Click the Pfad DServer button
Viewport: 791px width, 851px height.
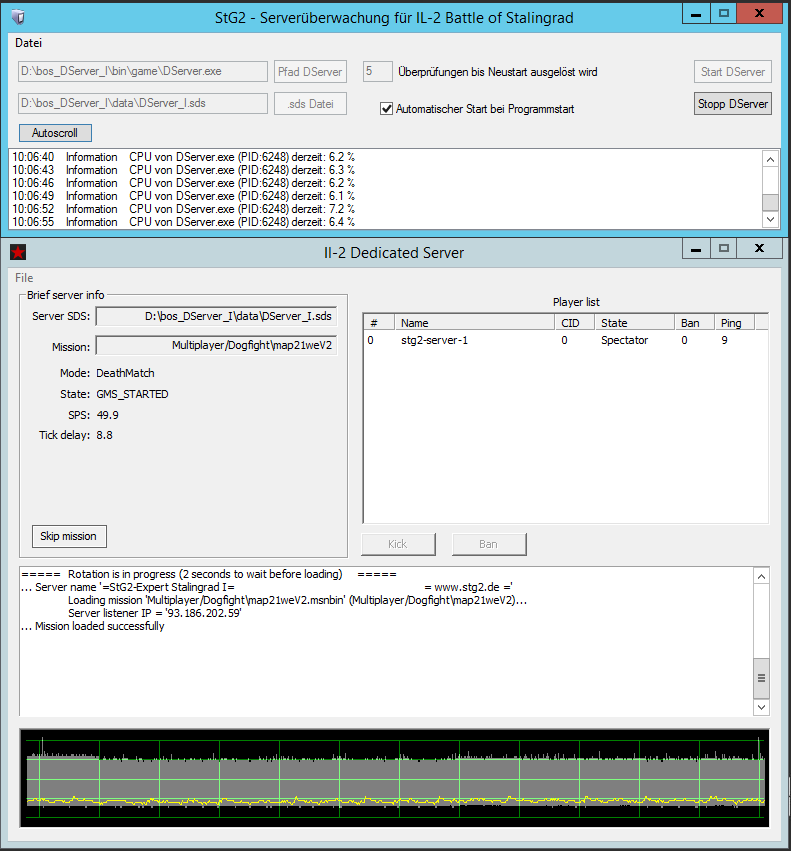point(310,72)
